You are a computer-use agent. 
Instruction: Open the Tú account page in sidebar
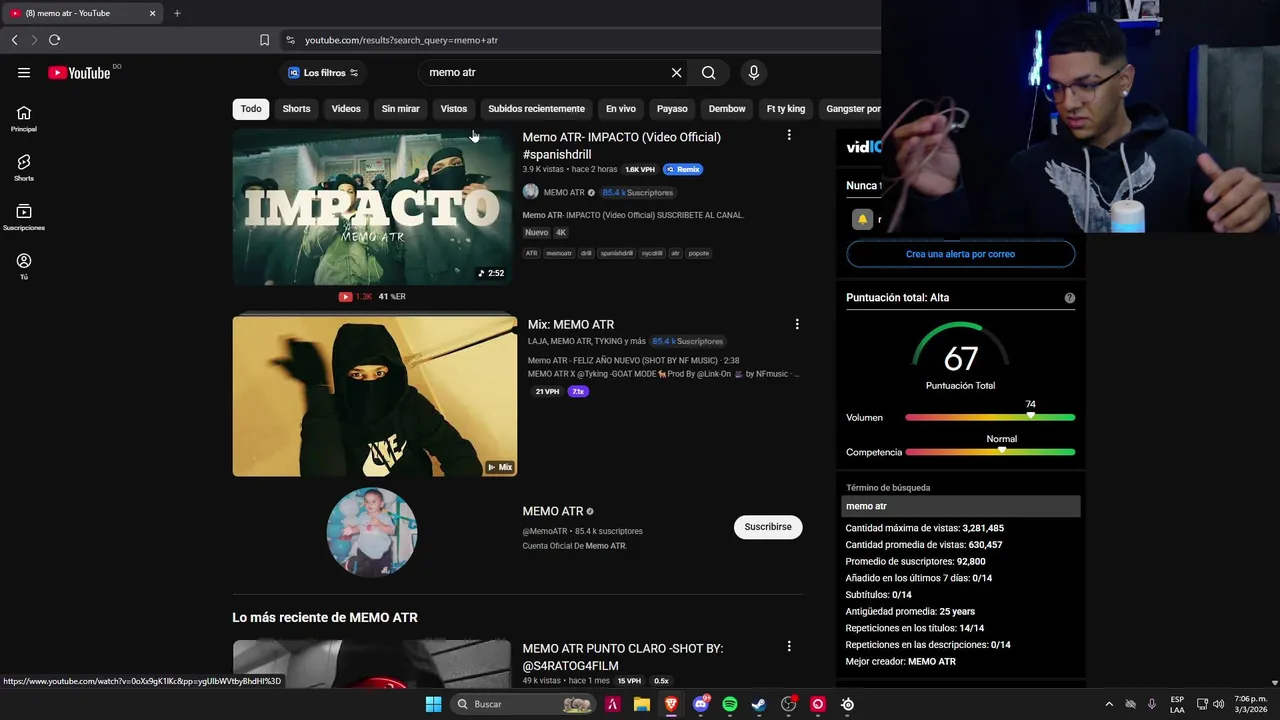pyautogui.click(x=24, y=267)
